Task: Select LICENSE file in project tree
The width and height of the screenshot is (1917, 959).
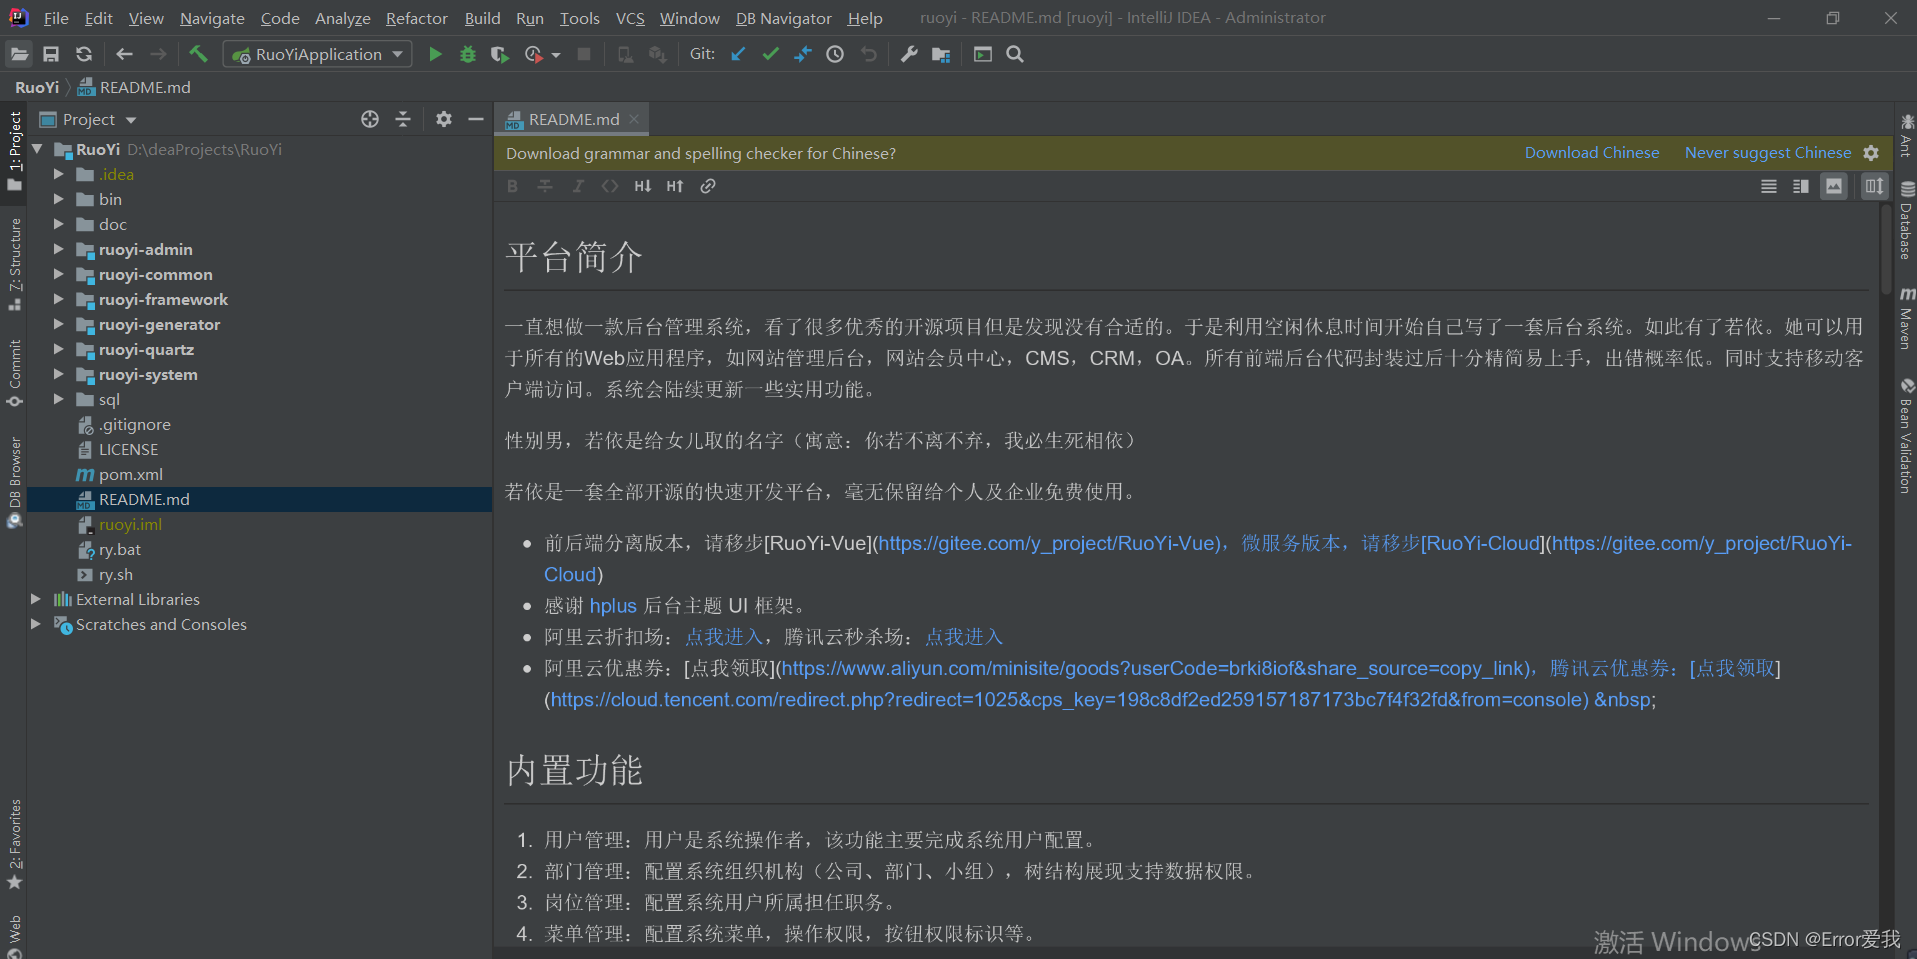Action: click(128, 449)
